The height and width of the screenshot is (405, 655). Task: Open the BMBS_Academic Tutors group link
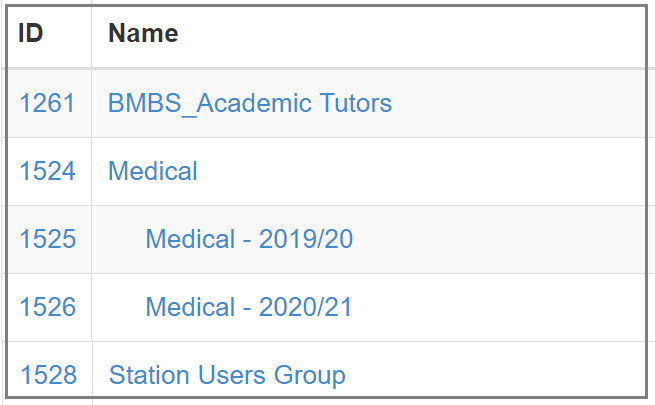point(250,103)
